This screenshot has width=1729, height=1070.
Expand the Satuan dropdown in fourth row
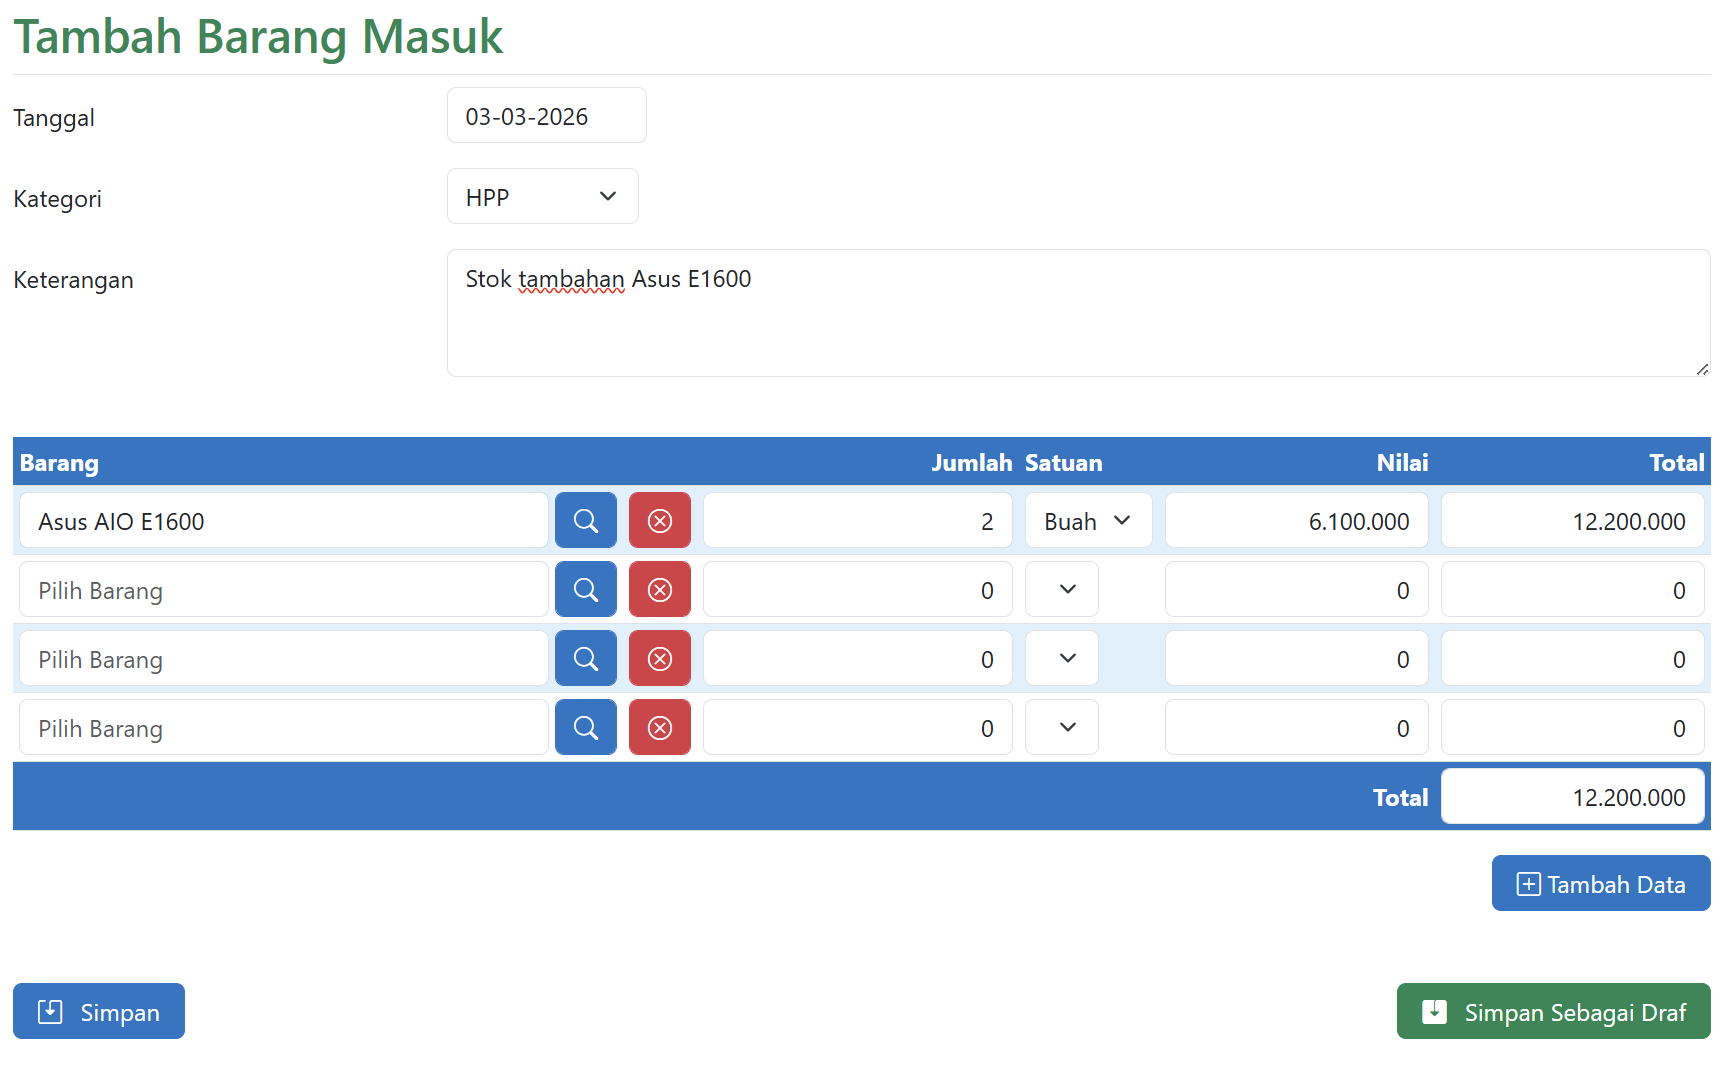click(1062, 727)
